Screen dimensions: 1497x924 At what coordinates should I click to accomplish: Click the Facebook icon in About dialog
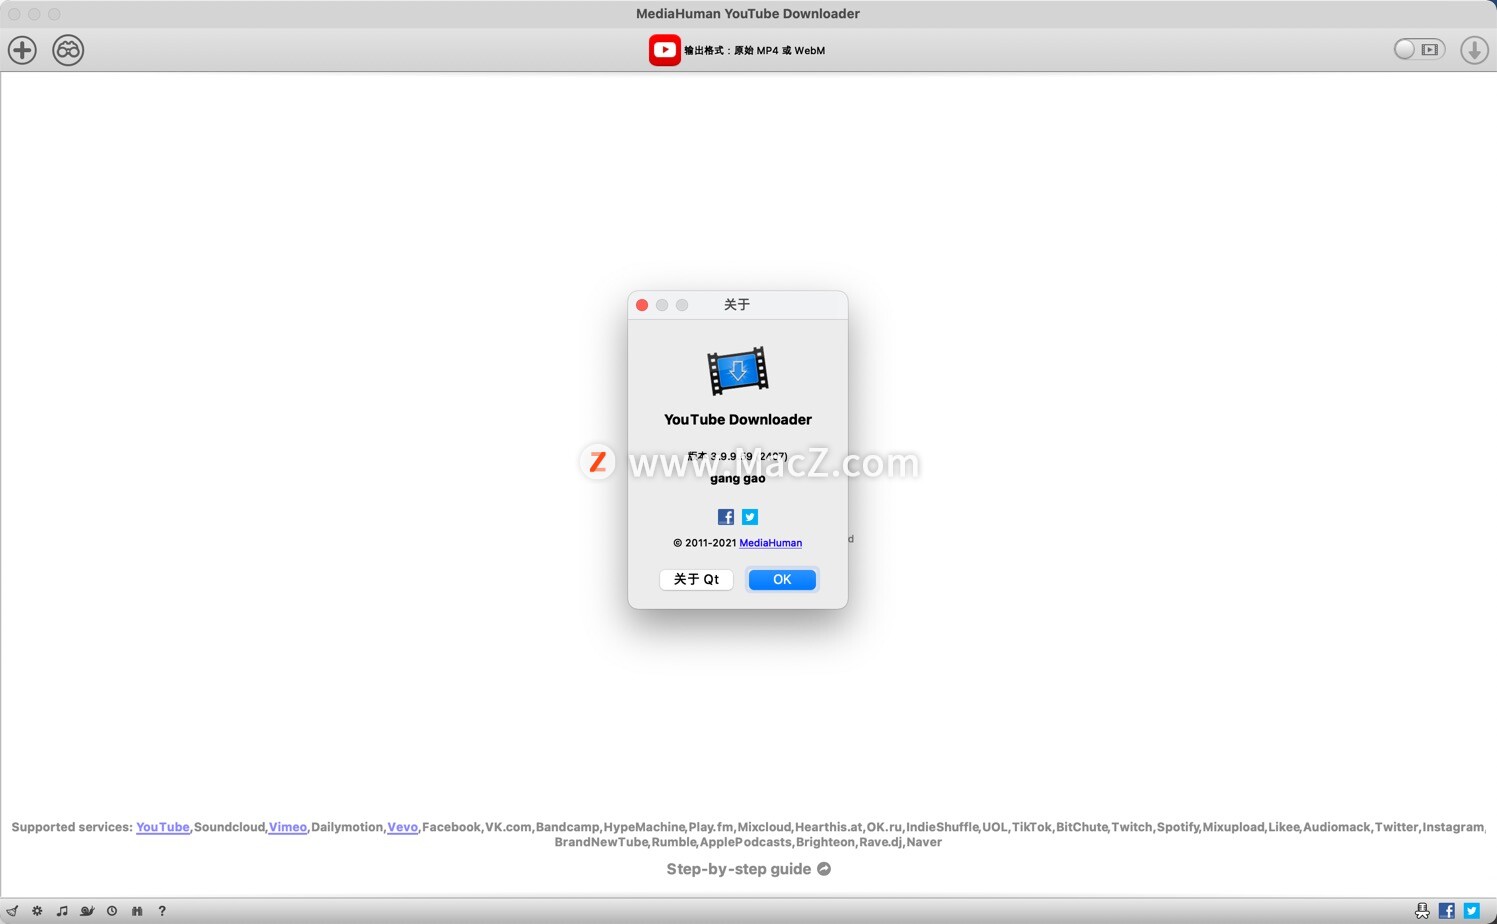(x=726, y=517)
